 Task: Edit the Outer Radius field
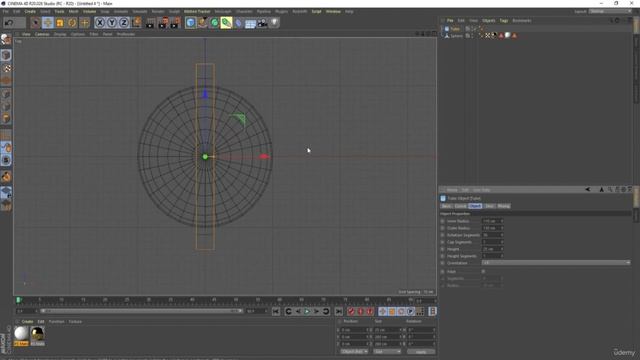(492, 228)
